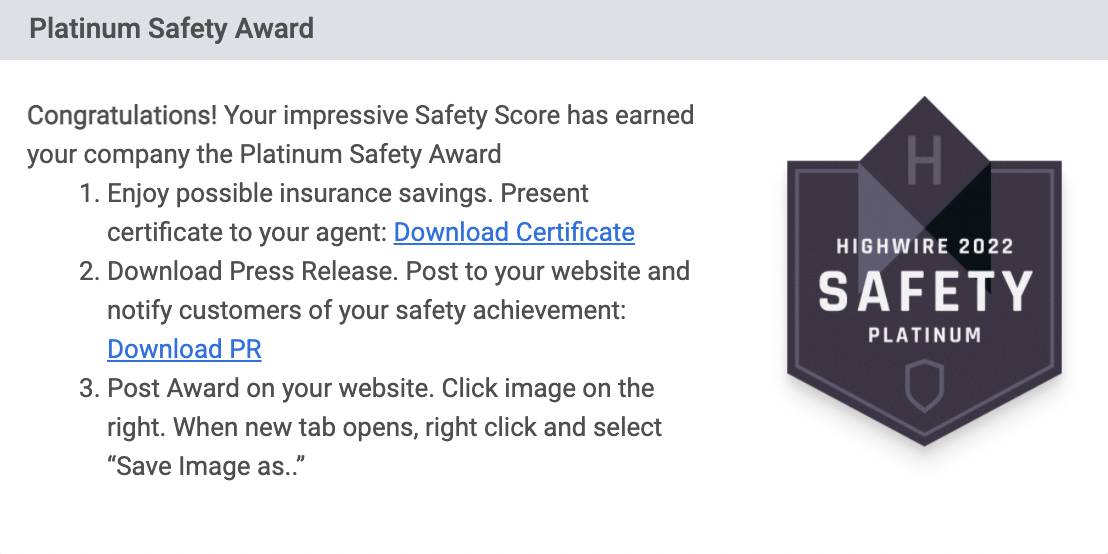
Task: Click list item one about insurance savings
Action: (x=357, y=213)
